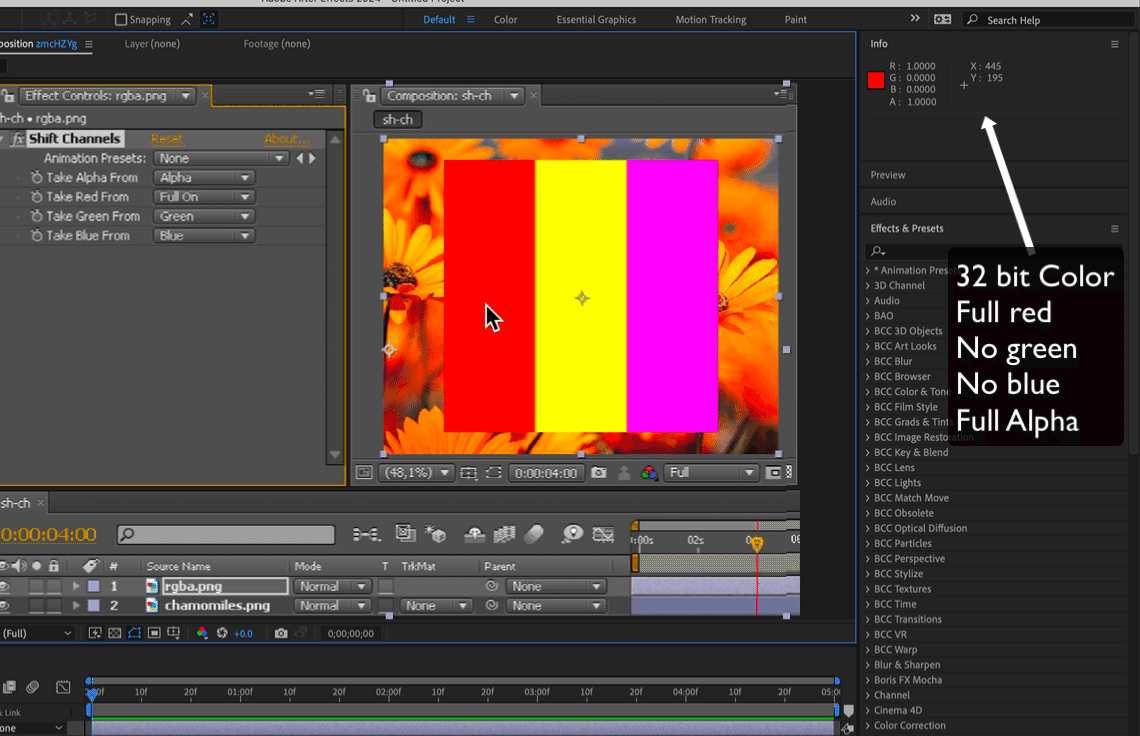Open the Audio panel header
1140x736 pixels.
click(883, 201)
